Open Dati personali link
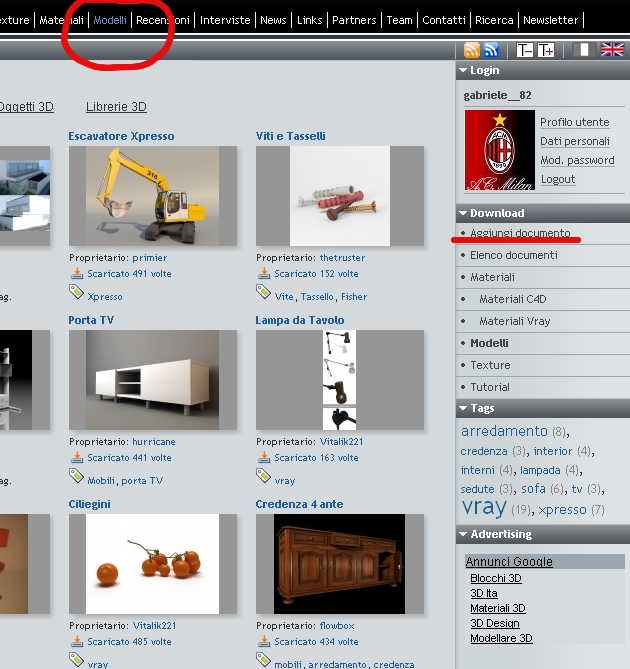Image resolution: width=630 pixels, height=669 pixels. click(575, 141)
